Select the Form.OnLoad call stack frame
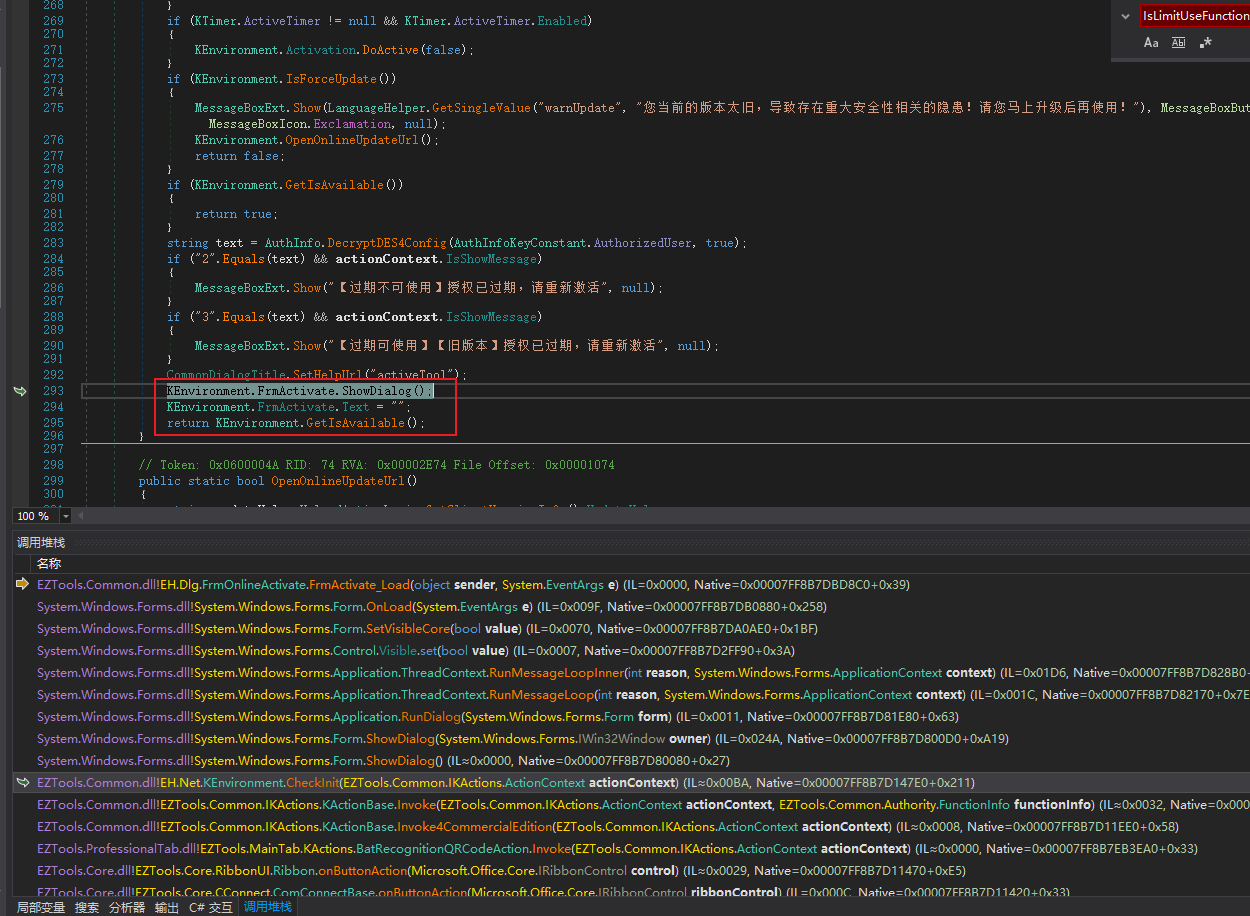This screenshot has width=1250, height=916. tap(300, 606)
